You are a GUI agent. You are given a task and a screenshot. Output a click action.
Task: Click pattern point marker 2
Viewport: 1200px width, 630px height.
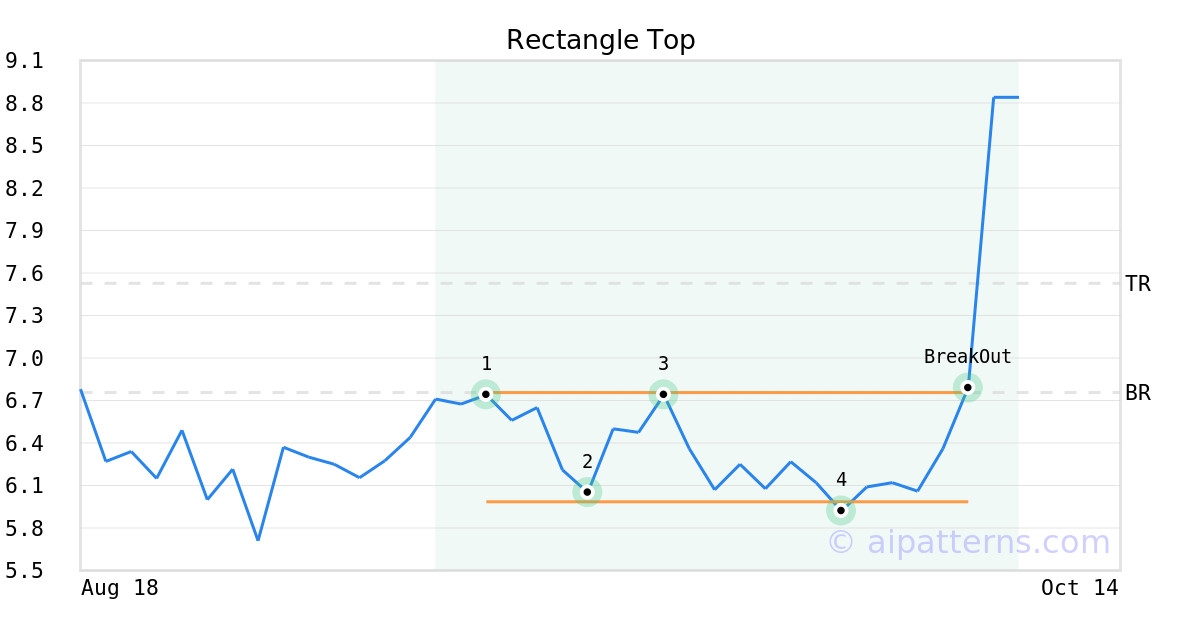click(x=587, y=491)
